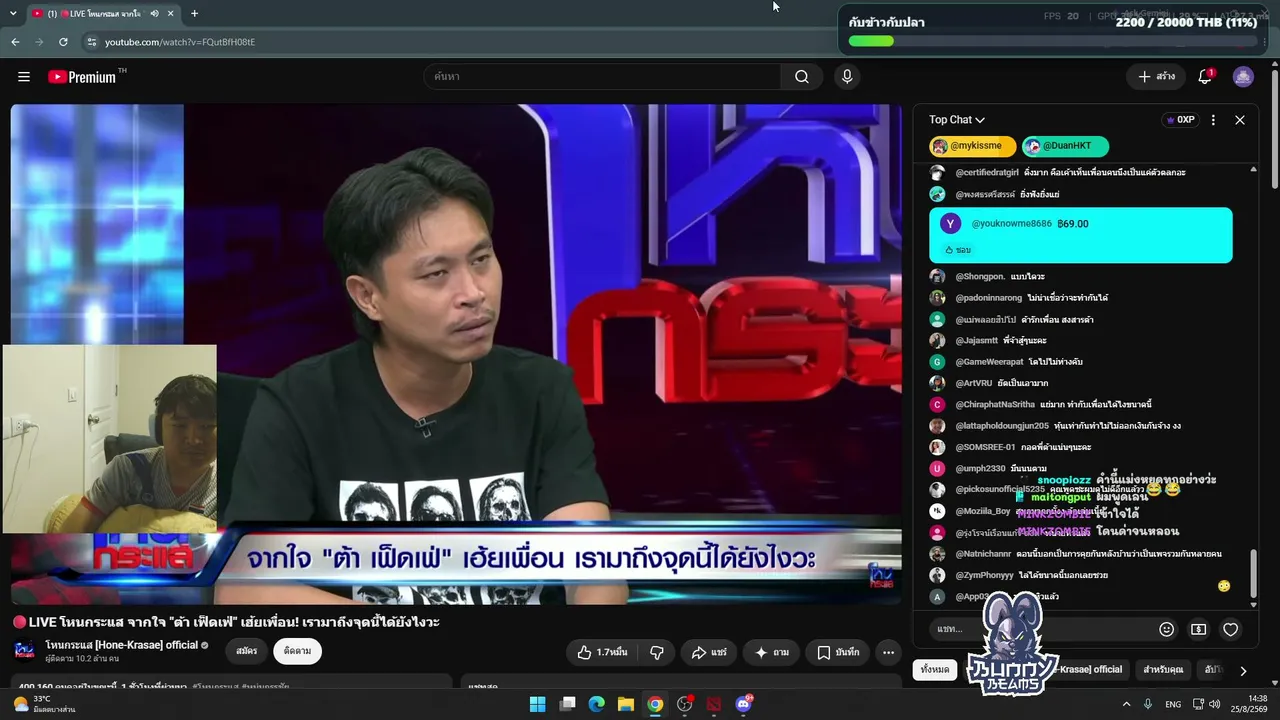Open Microsoft Edge from the taskbar
The height and width of the screenshot is (720, 1280).
tap(597, 704)
